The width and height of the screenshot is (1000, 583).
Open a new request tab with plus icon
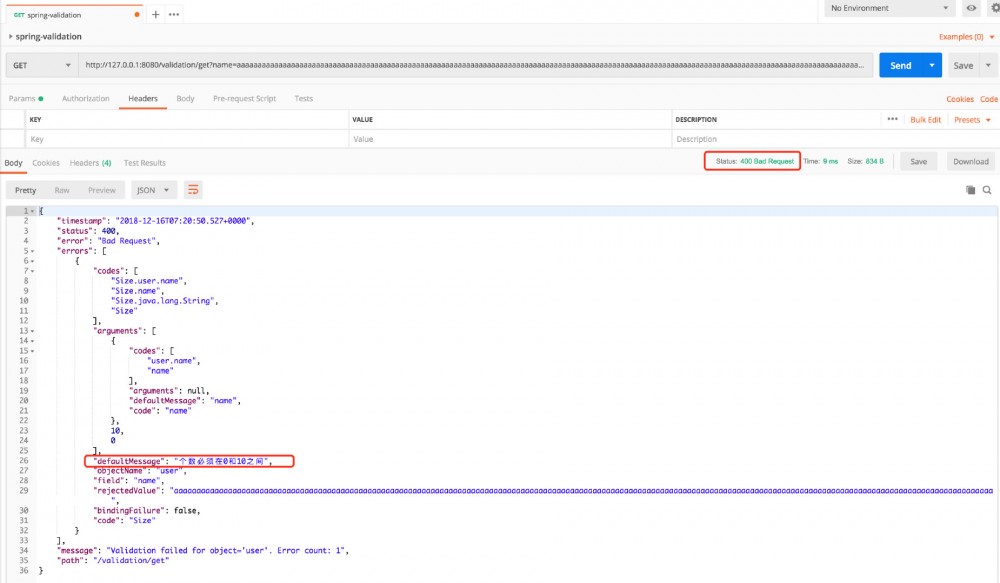(x=156, y=14)
